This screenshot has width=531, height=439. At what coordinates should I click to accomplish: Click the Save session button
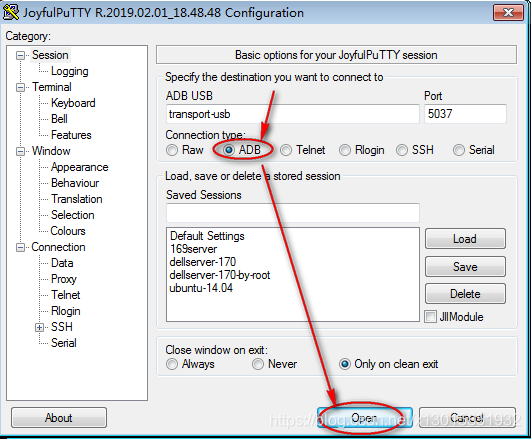click(x=465, y=267)
